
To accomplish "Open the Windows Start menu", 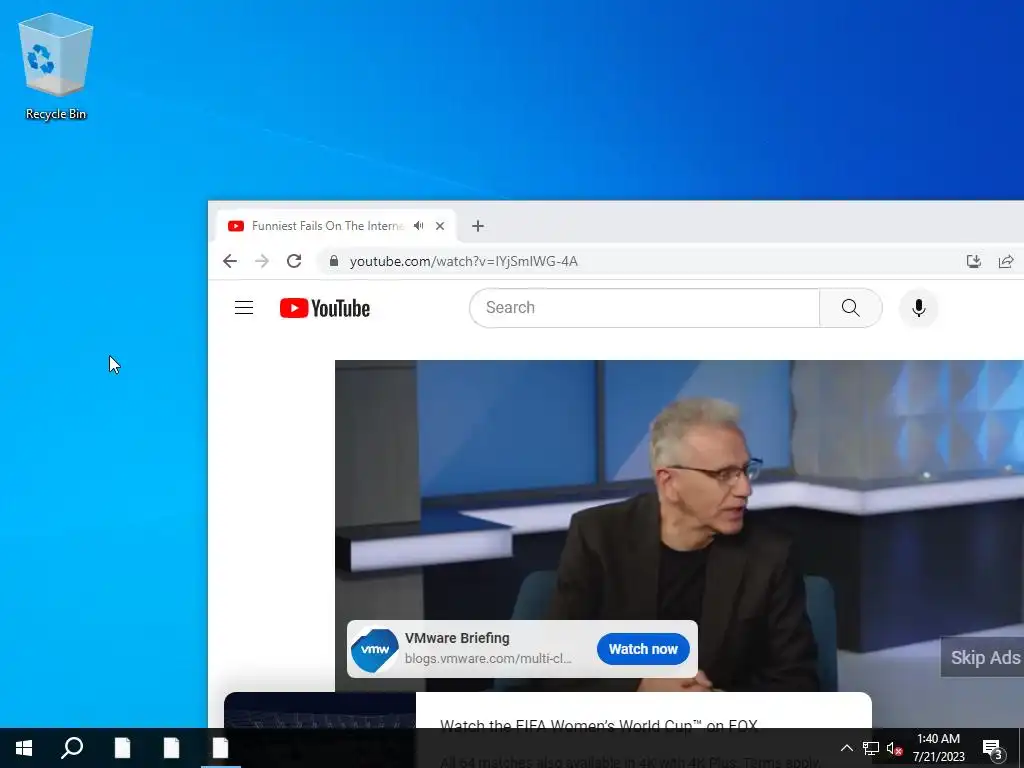I will pyautogui.click(x=24, y=748).
